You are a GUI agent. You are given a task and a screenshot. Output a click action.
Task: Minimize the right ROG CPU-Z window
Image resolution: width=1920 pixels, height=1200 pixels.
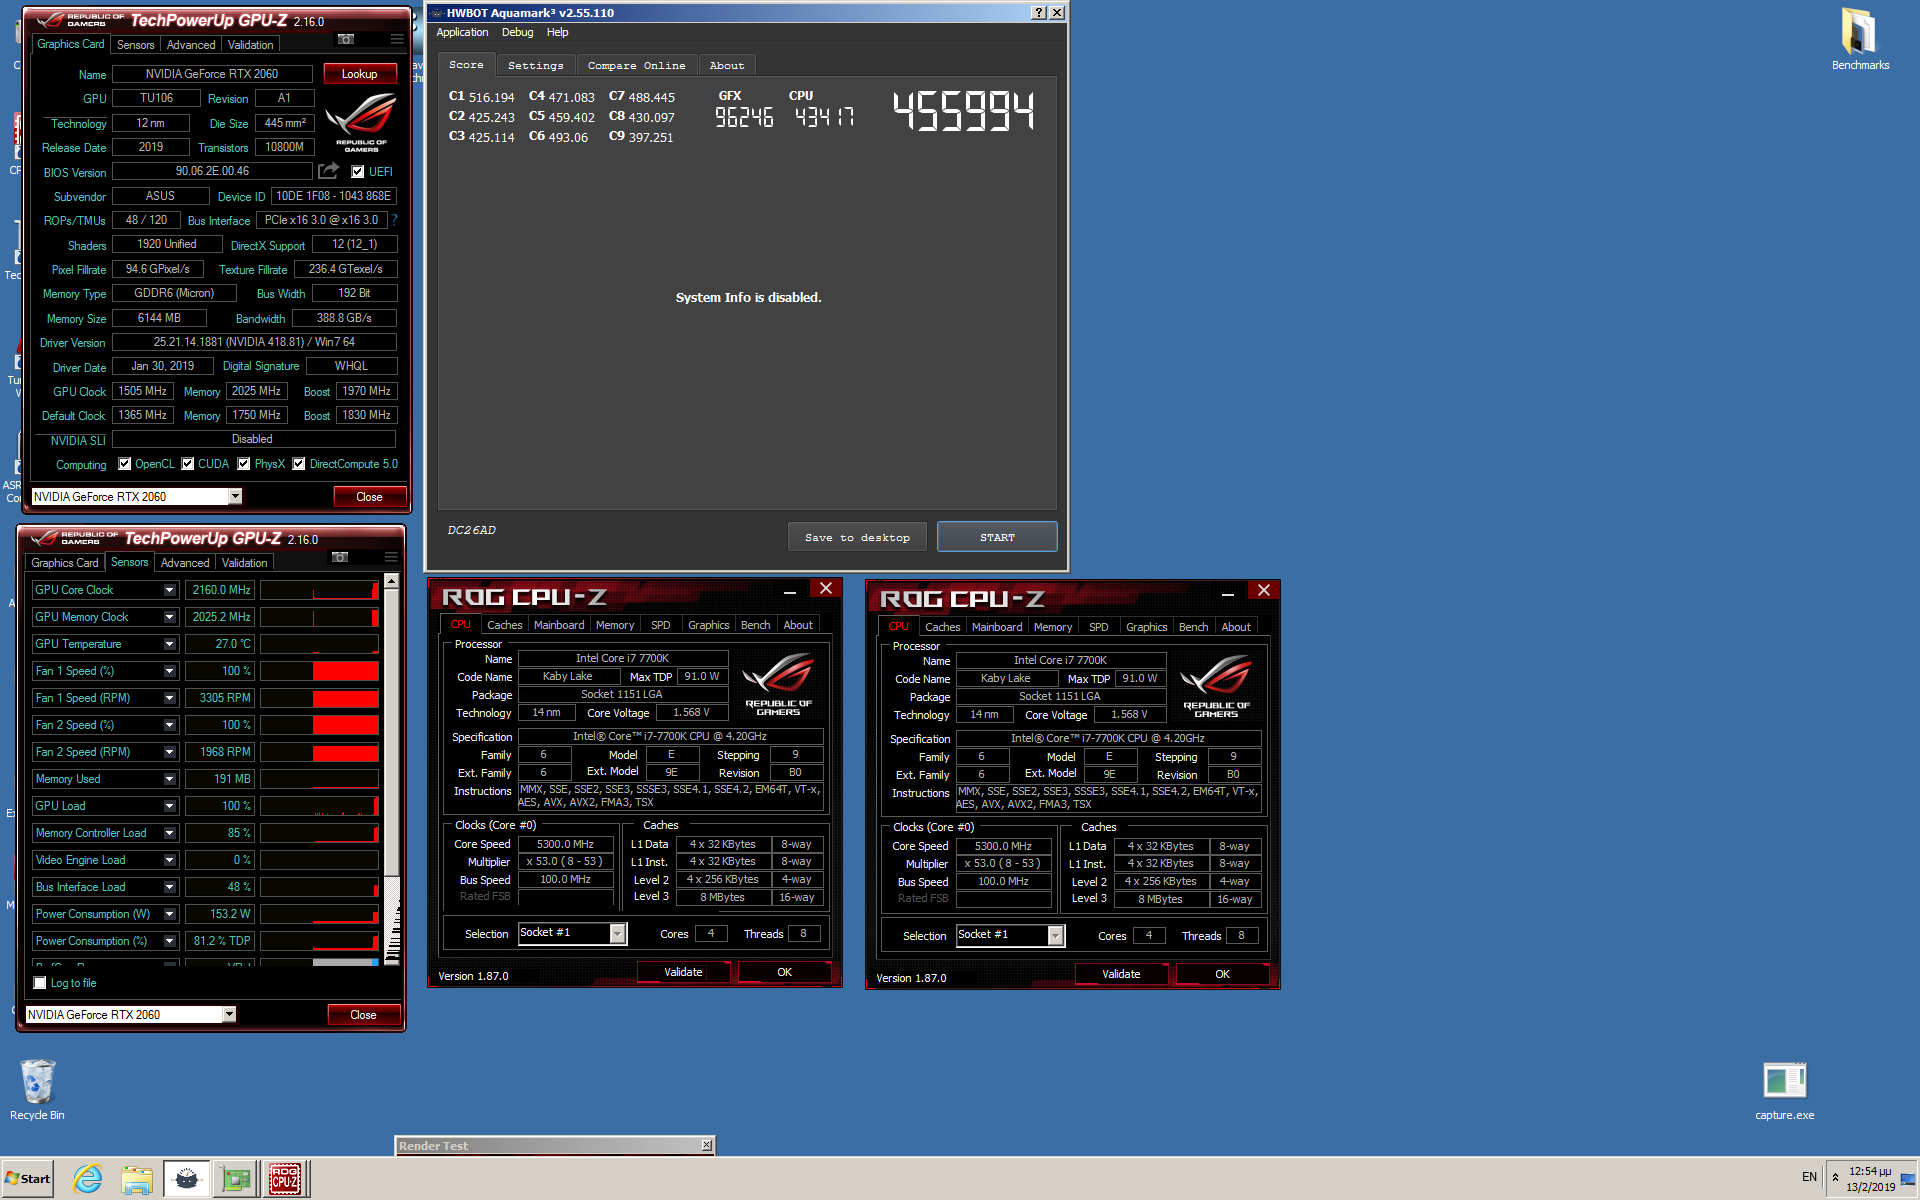(x=1228, y=592)
